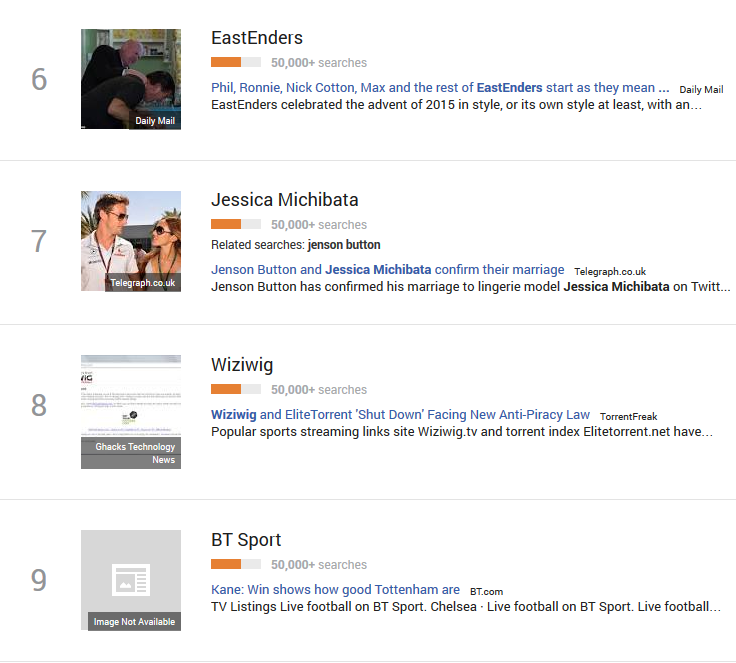Click the Jessica Michibata search volume bar
The width and height of the screenshot is (736, 663).
[x=236, y=224]
